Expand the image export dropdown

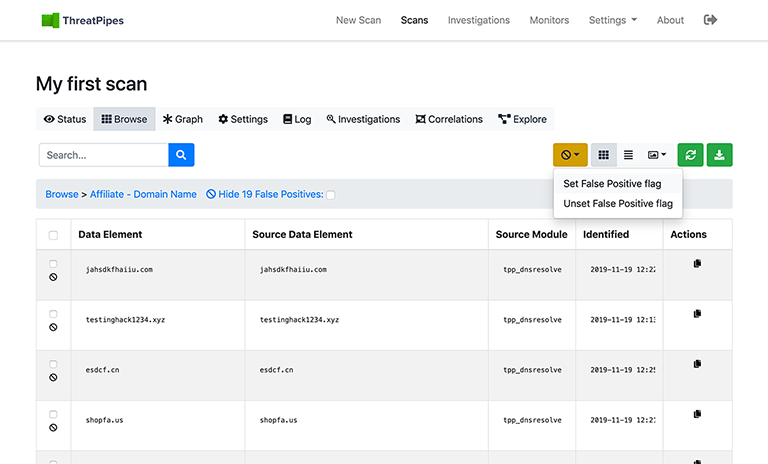(x=657, y=155)
